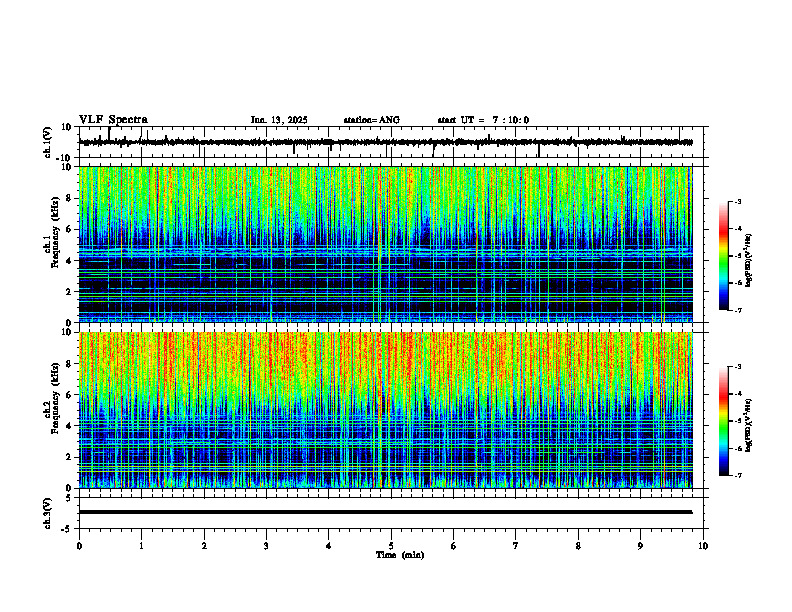Screen dimensions: 792x612
Task: Click the '4' kHz tick on ch.1 frequency axis
Action: coord(70,261)
